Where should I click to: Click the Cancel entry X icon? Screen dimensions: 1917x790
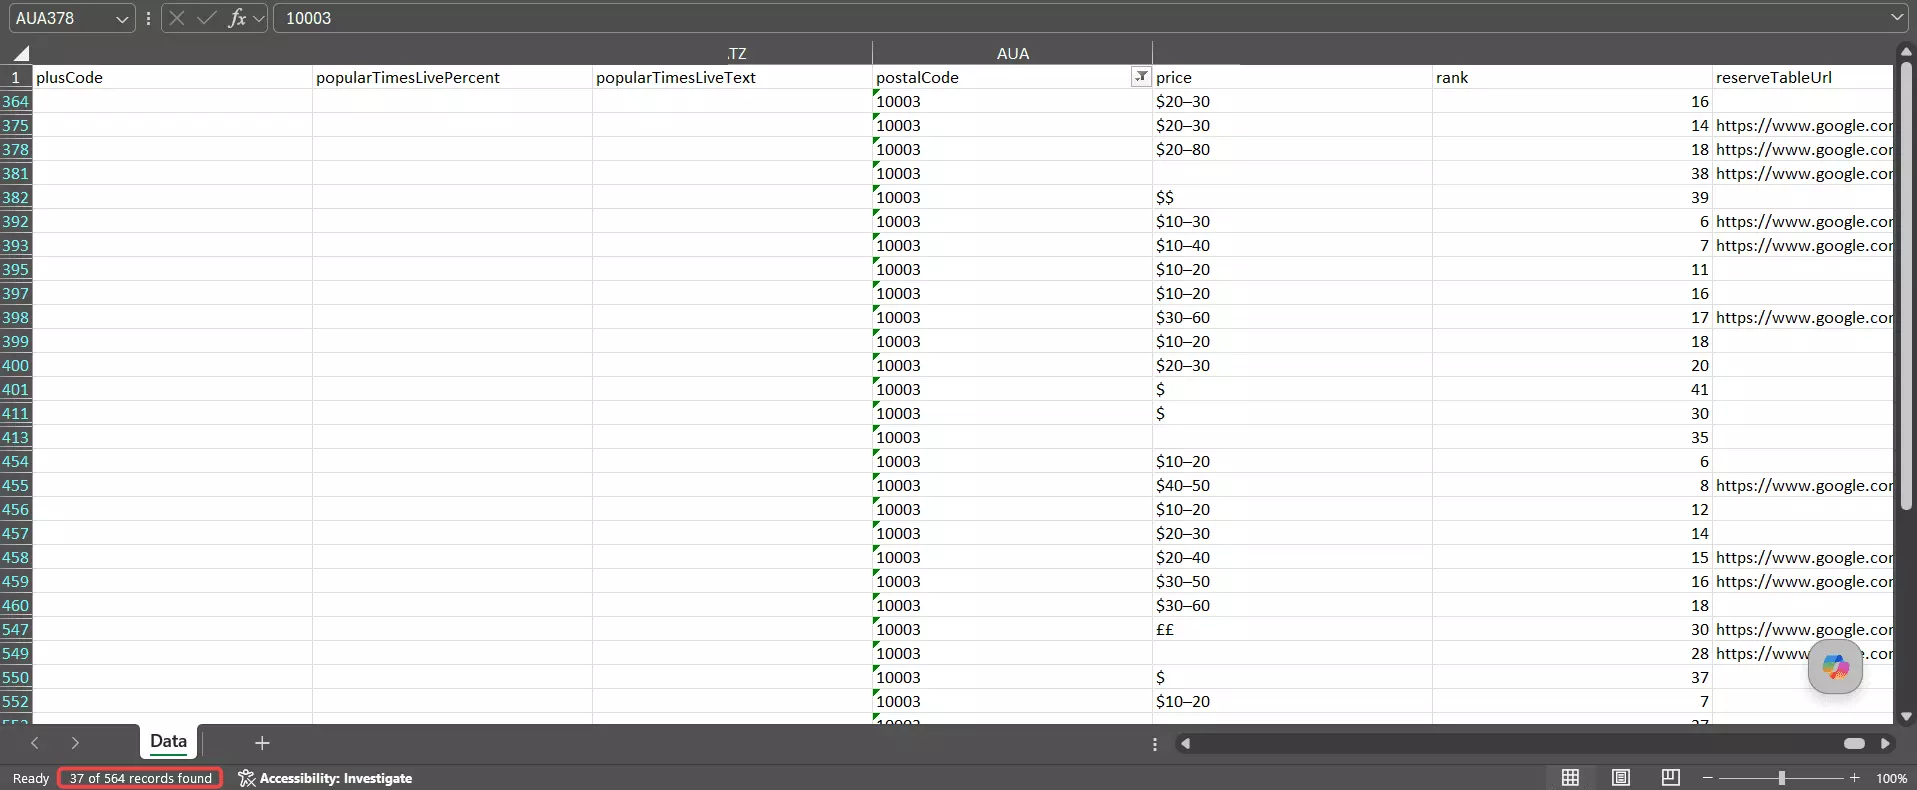pyautogui.click(x=177, y=18)
